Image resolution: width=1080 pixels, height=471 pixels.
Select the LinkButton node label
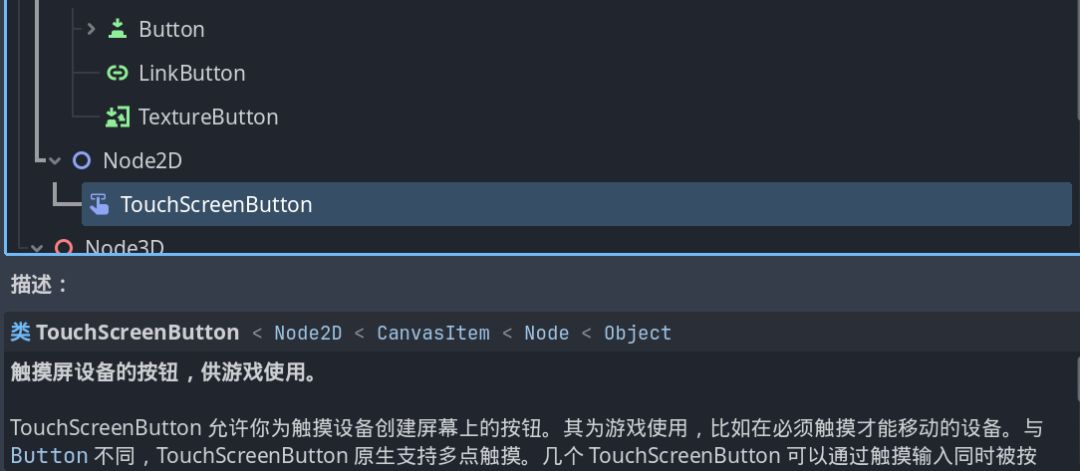[x=191, y=73]
